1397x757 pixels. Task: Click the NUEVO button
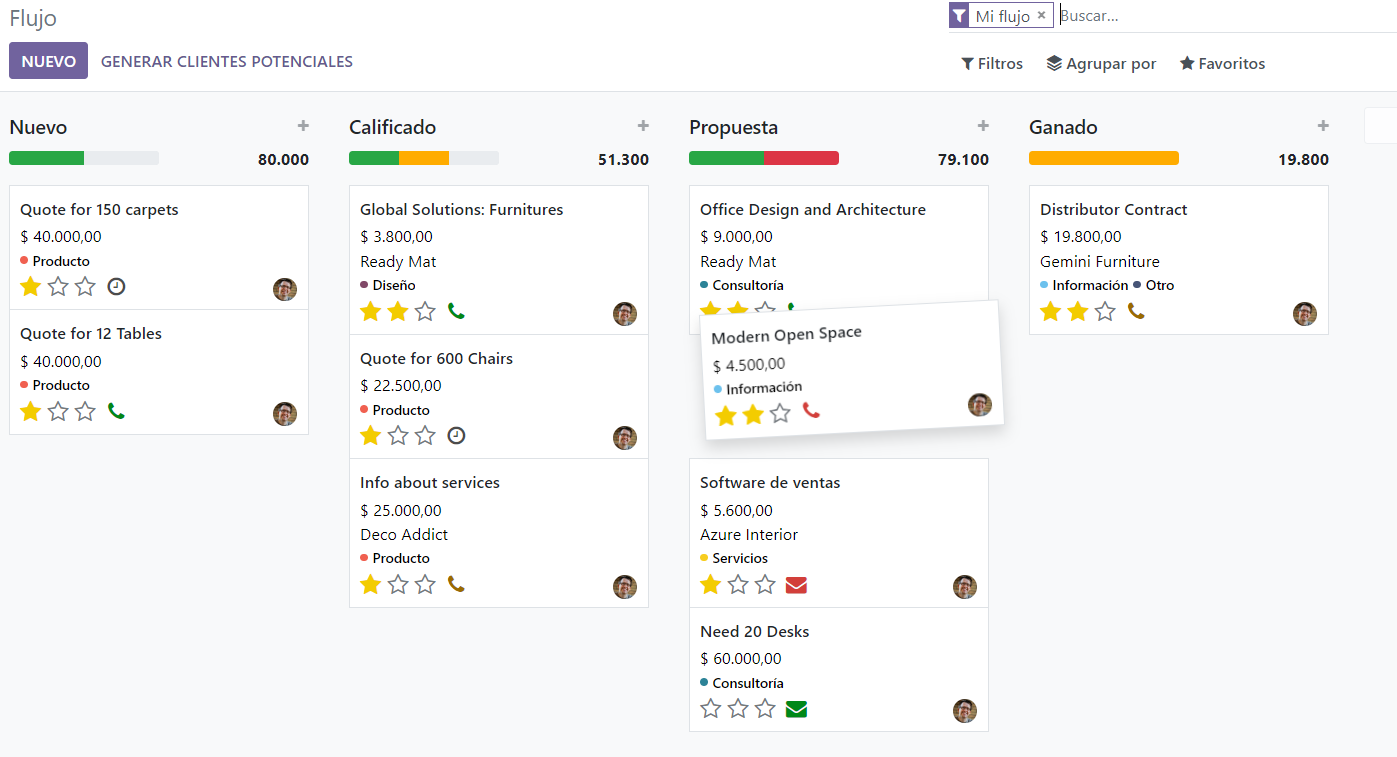click(x=48, y=61)
